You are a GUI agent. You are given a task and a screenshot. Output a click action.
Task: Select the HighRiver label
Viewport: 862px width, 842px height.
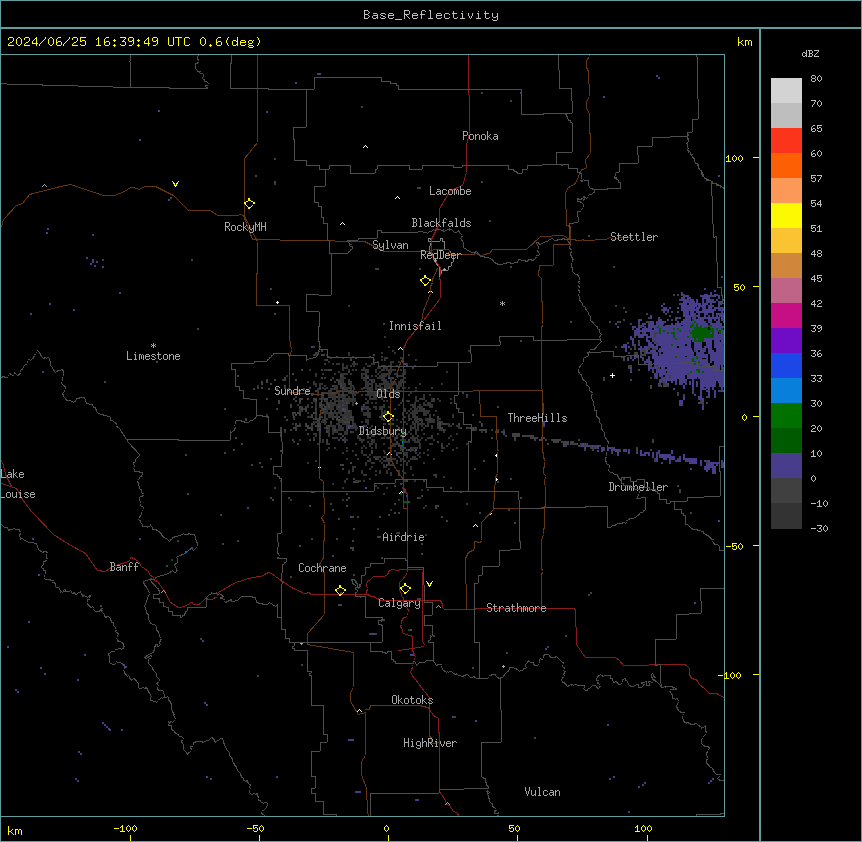[430, 743]
